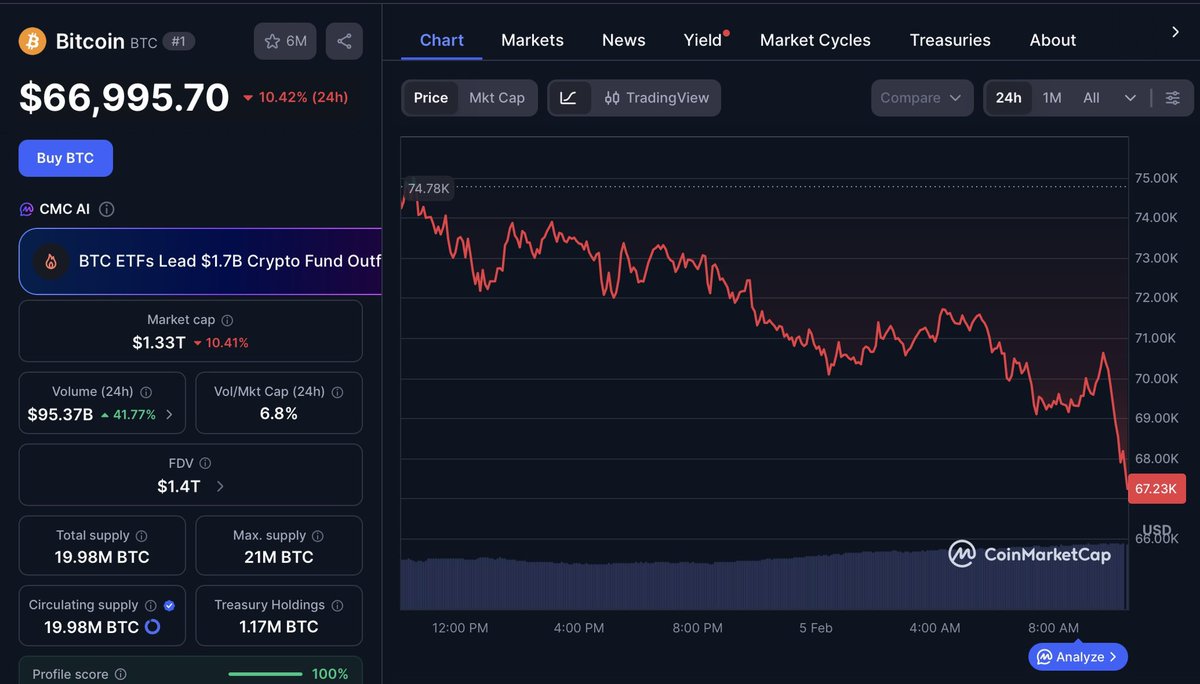Add Bitcoin to watchlist via star button
The image size is (1200, 684).
click(x=285, y=41)
